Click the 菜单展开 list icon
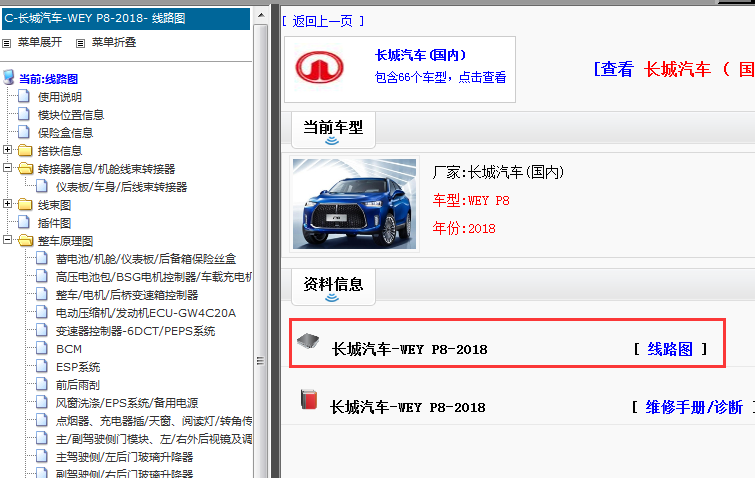 pos(7,43)
